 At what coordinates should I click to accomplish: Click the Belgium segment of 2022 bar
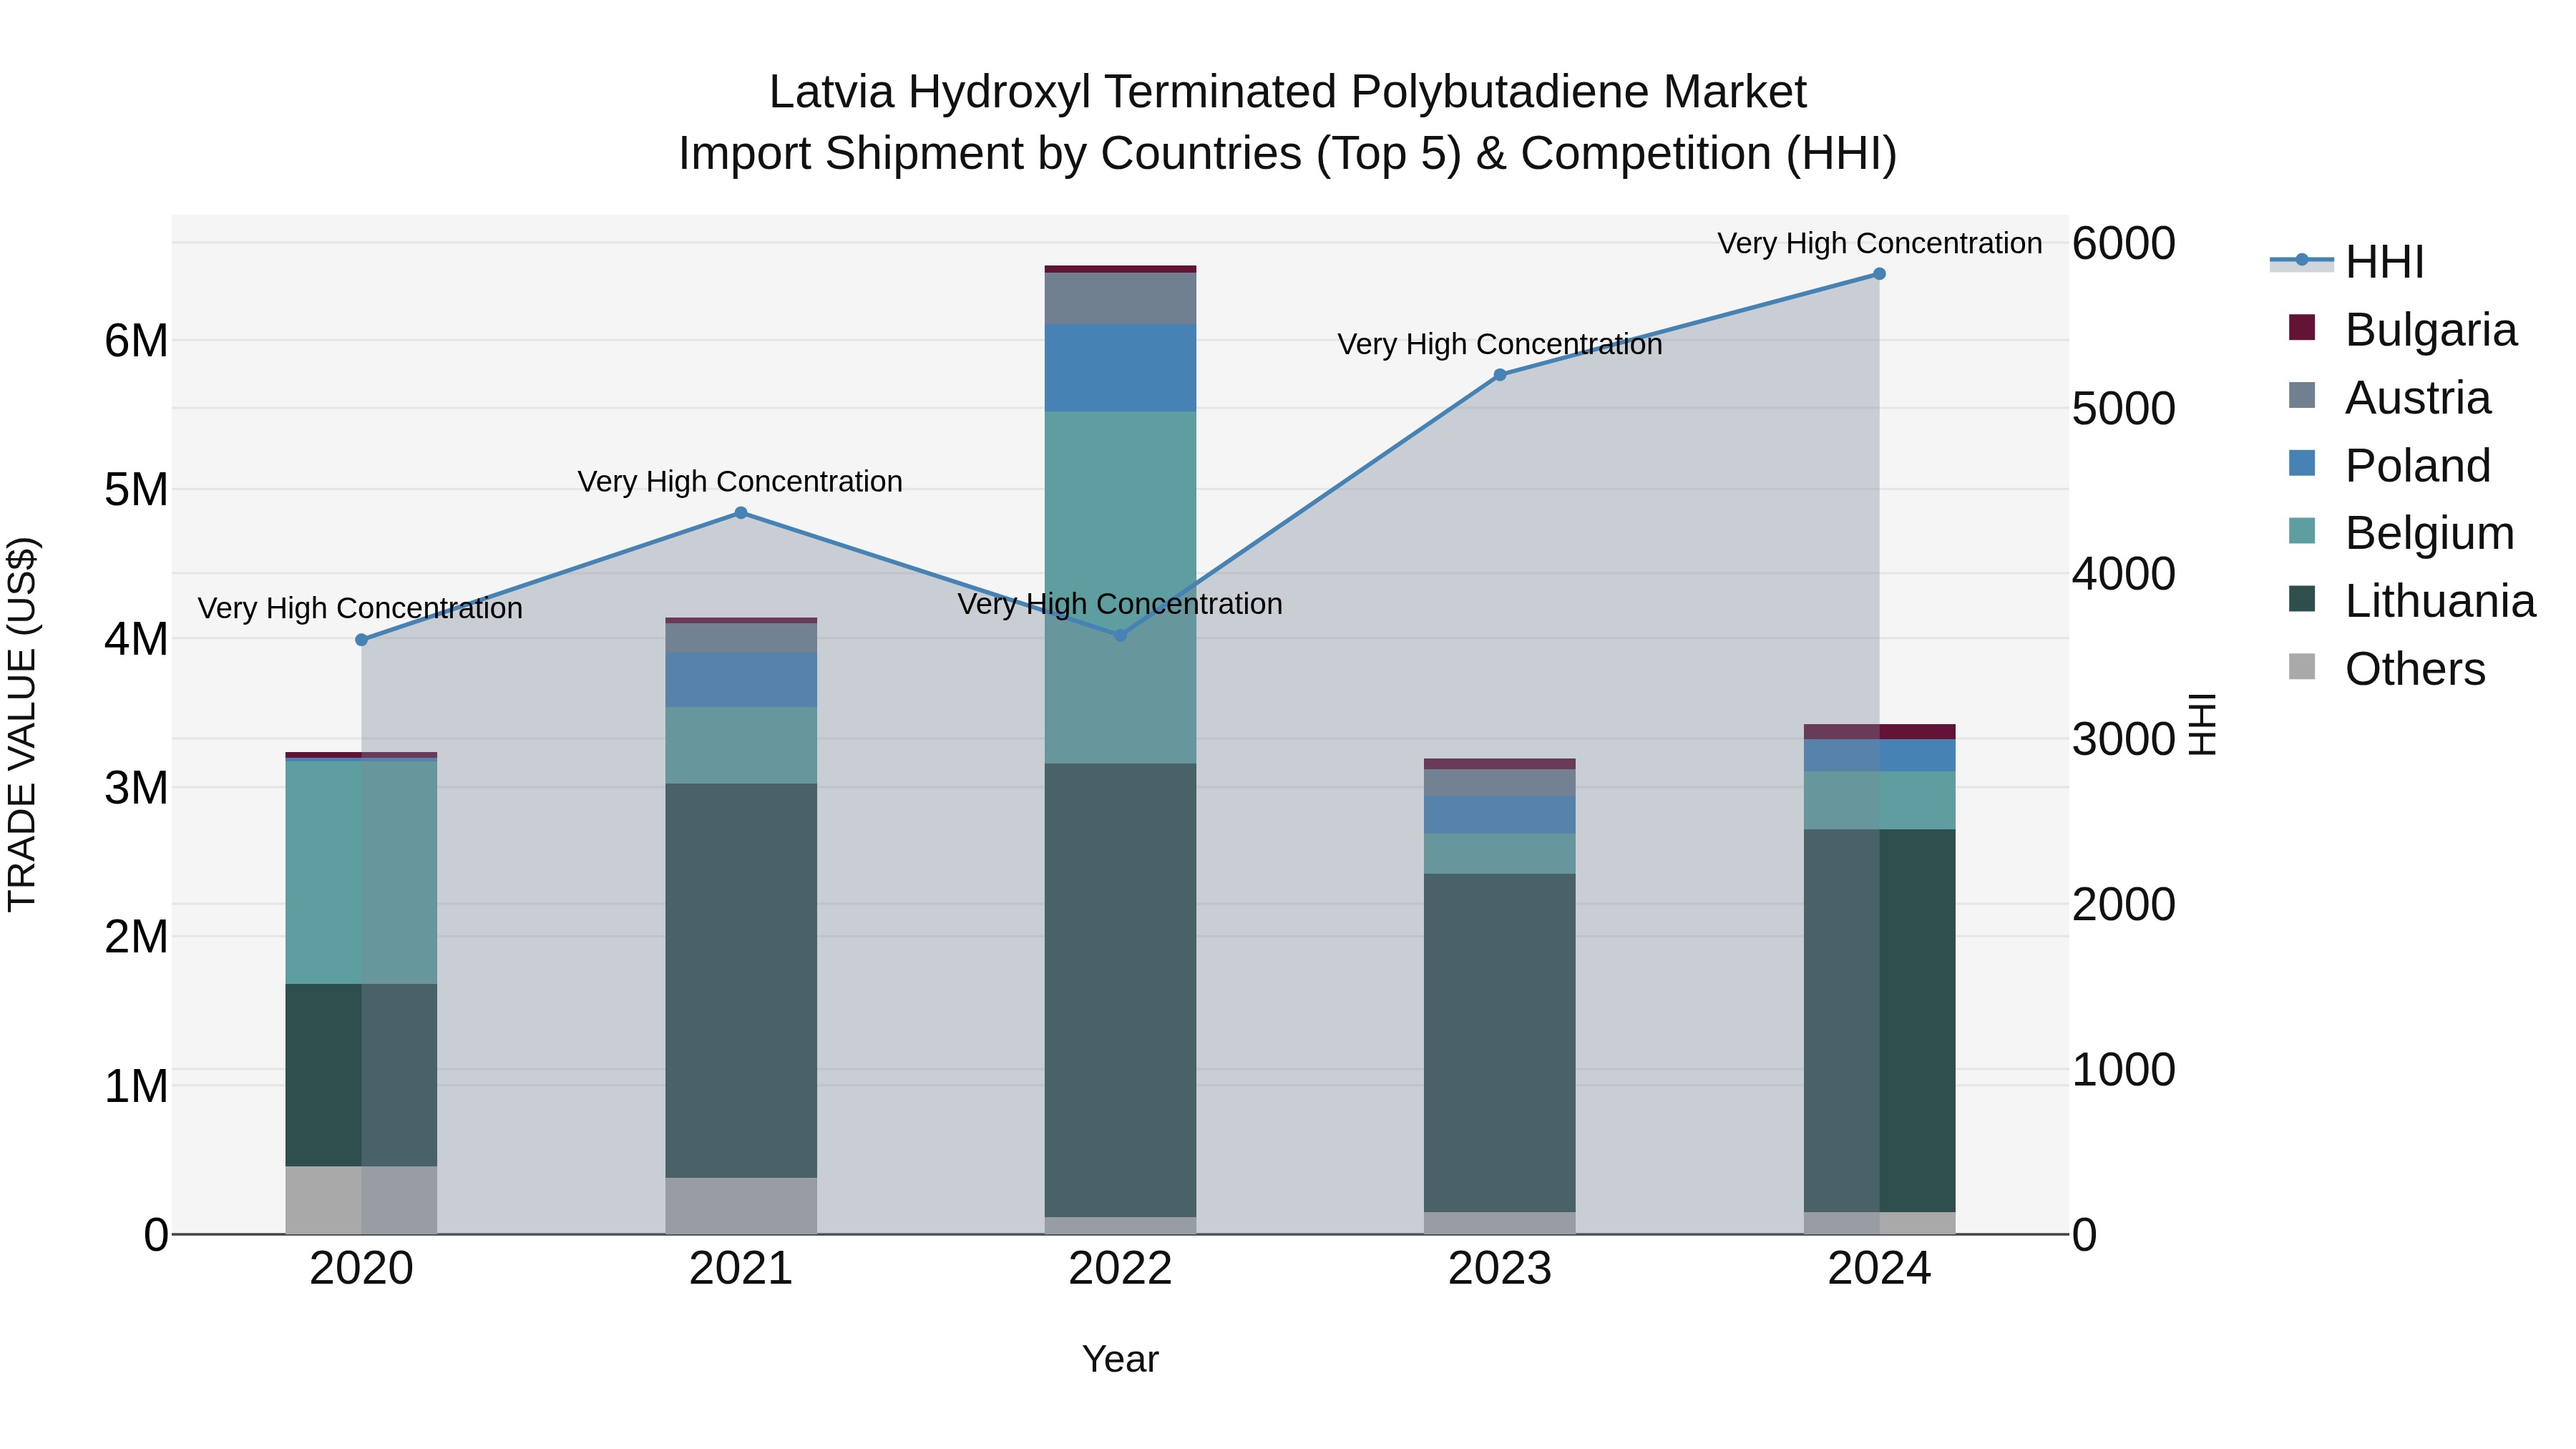pyautogui.click(x=1121, y=588)
